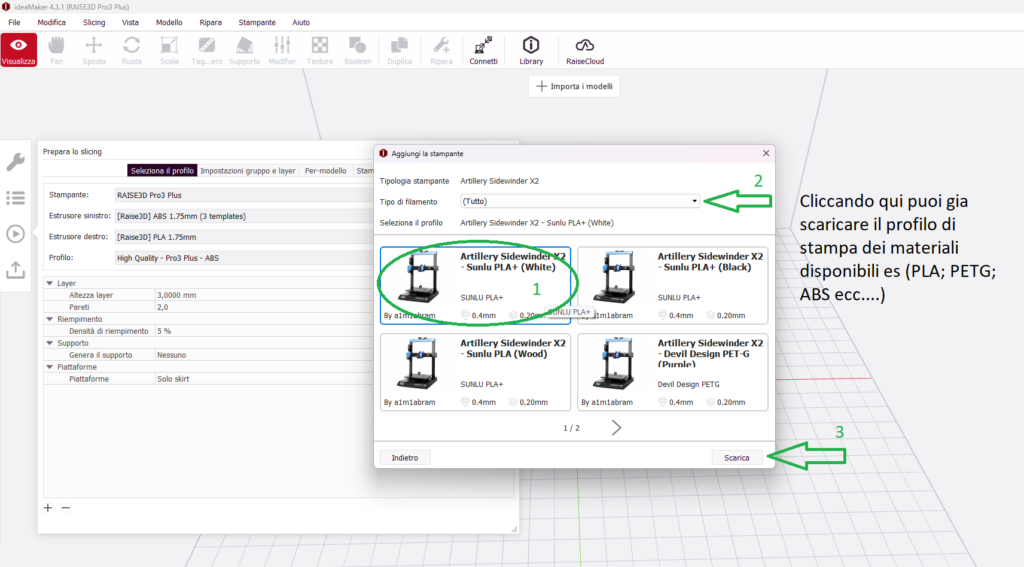Open the Supporto tool
The width and height of the screenshot is (1024, 567).
click(244, 50)
